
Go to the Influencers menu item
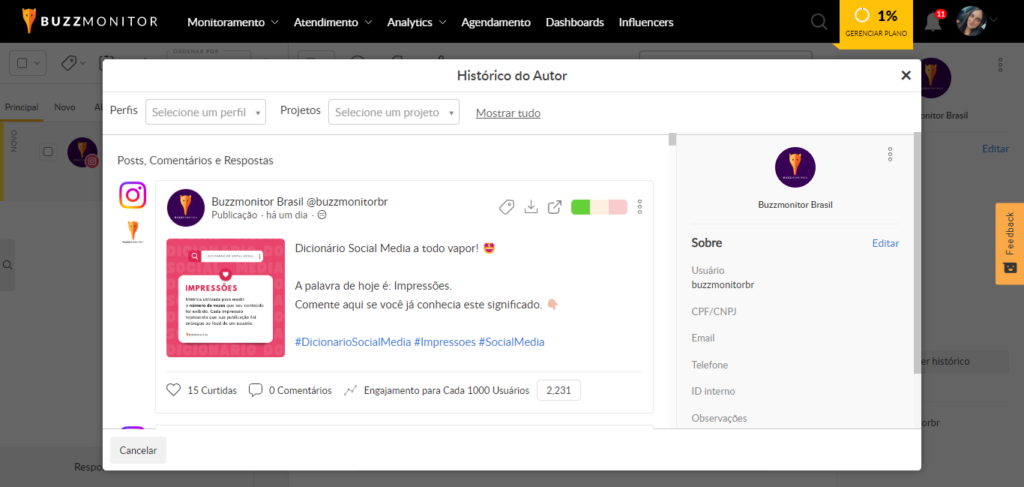[645, 22]
